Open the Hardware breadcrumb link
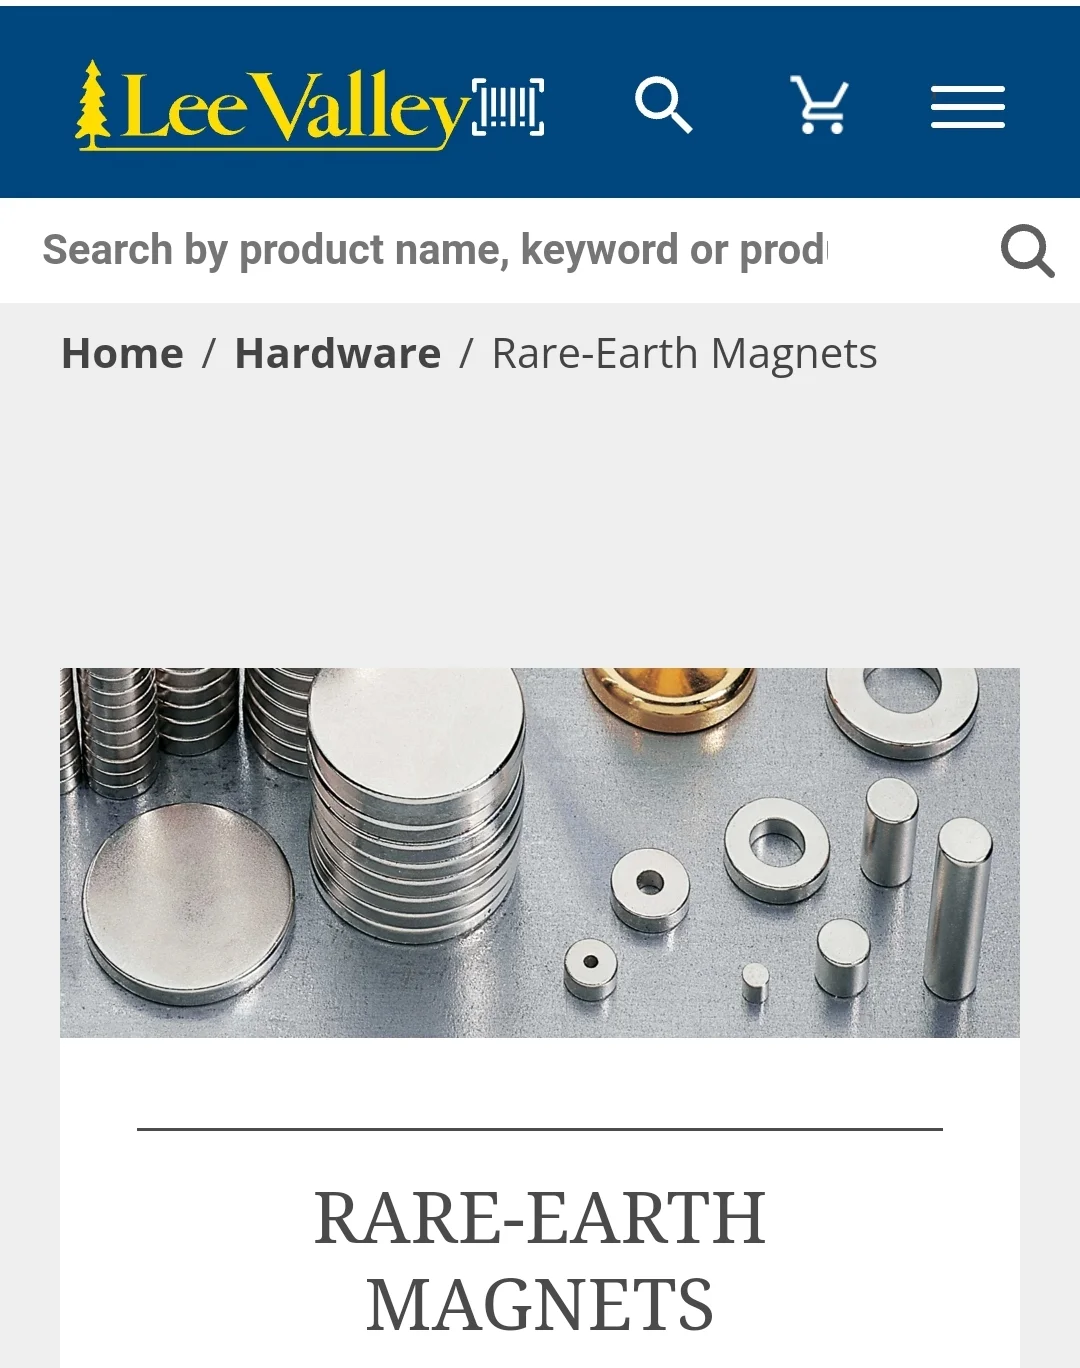1080x1368 pixels. click(x=338, y=354)
